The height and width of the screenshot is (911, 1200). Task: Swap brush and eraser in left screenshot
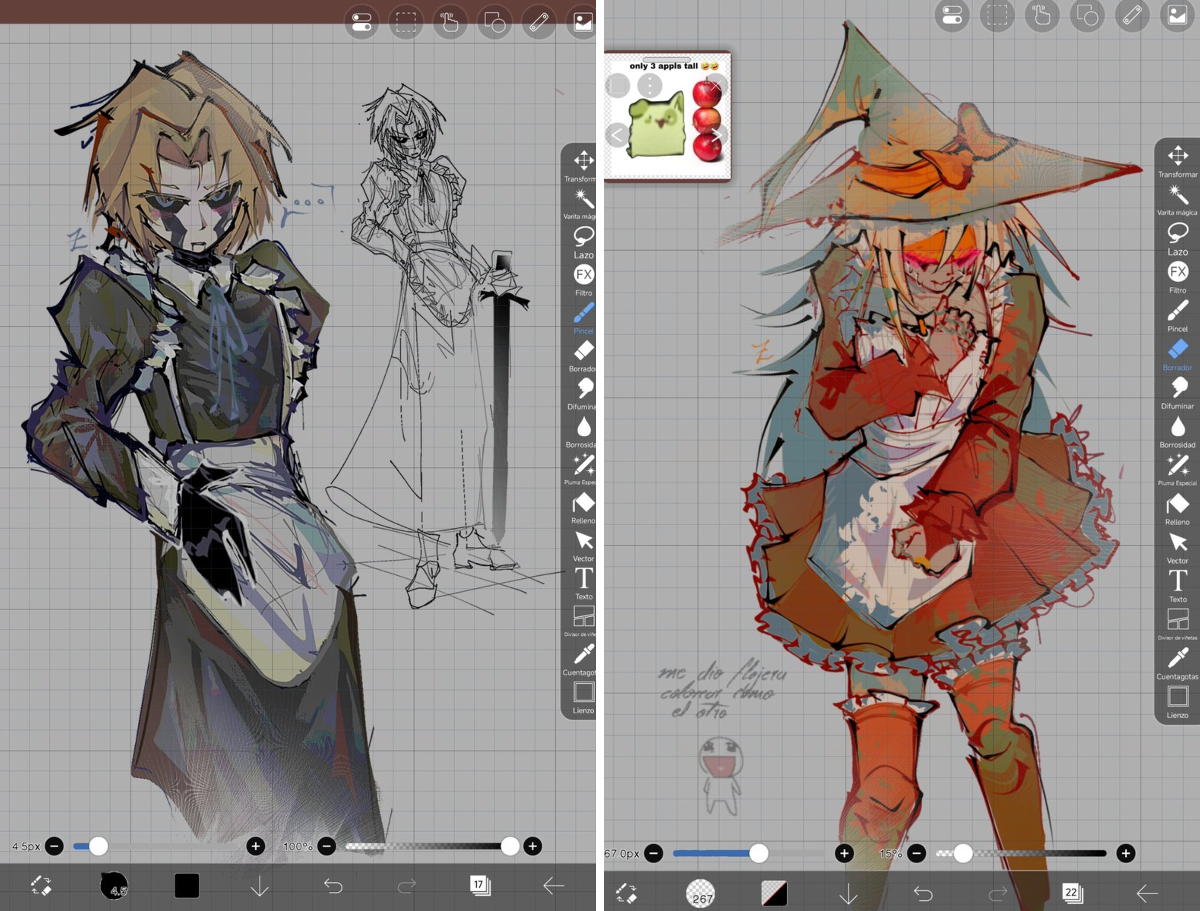(41, 885)
